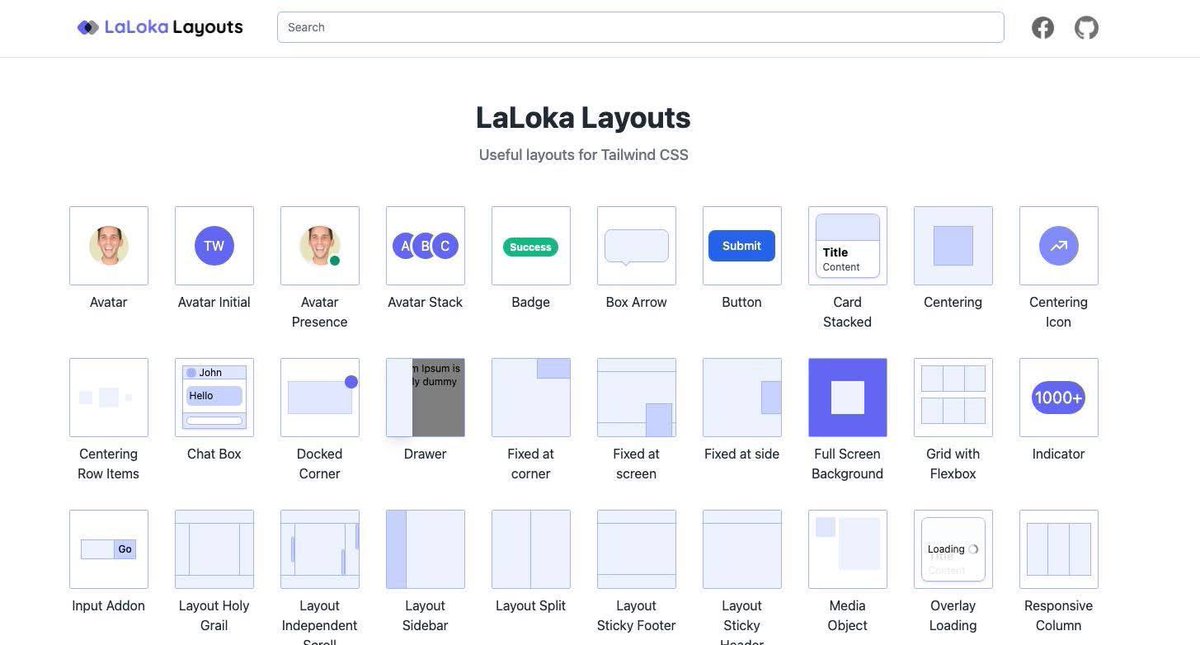Open the Layout Holy Grail thumbnail
Image resolution: width=1200 pixels, height=645 pixels.
214,550
